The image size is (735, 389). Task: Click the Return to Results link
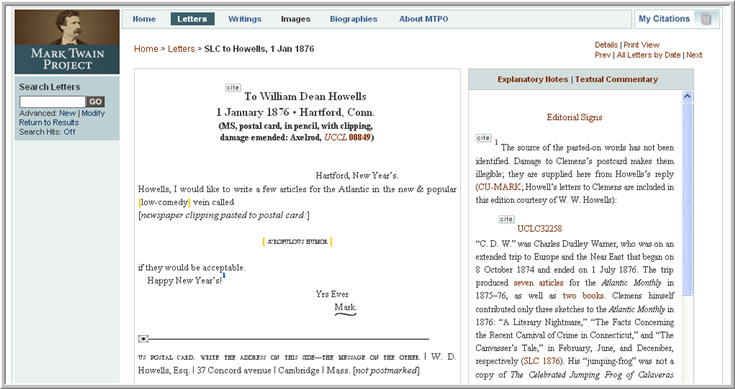pyautogui.click(x=49, y=123)
